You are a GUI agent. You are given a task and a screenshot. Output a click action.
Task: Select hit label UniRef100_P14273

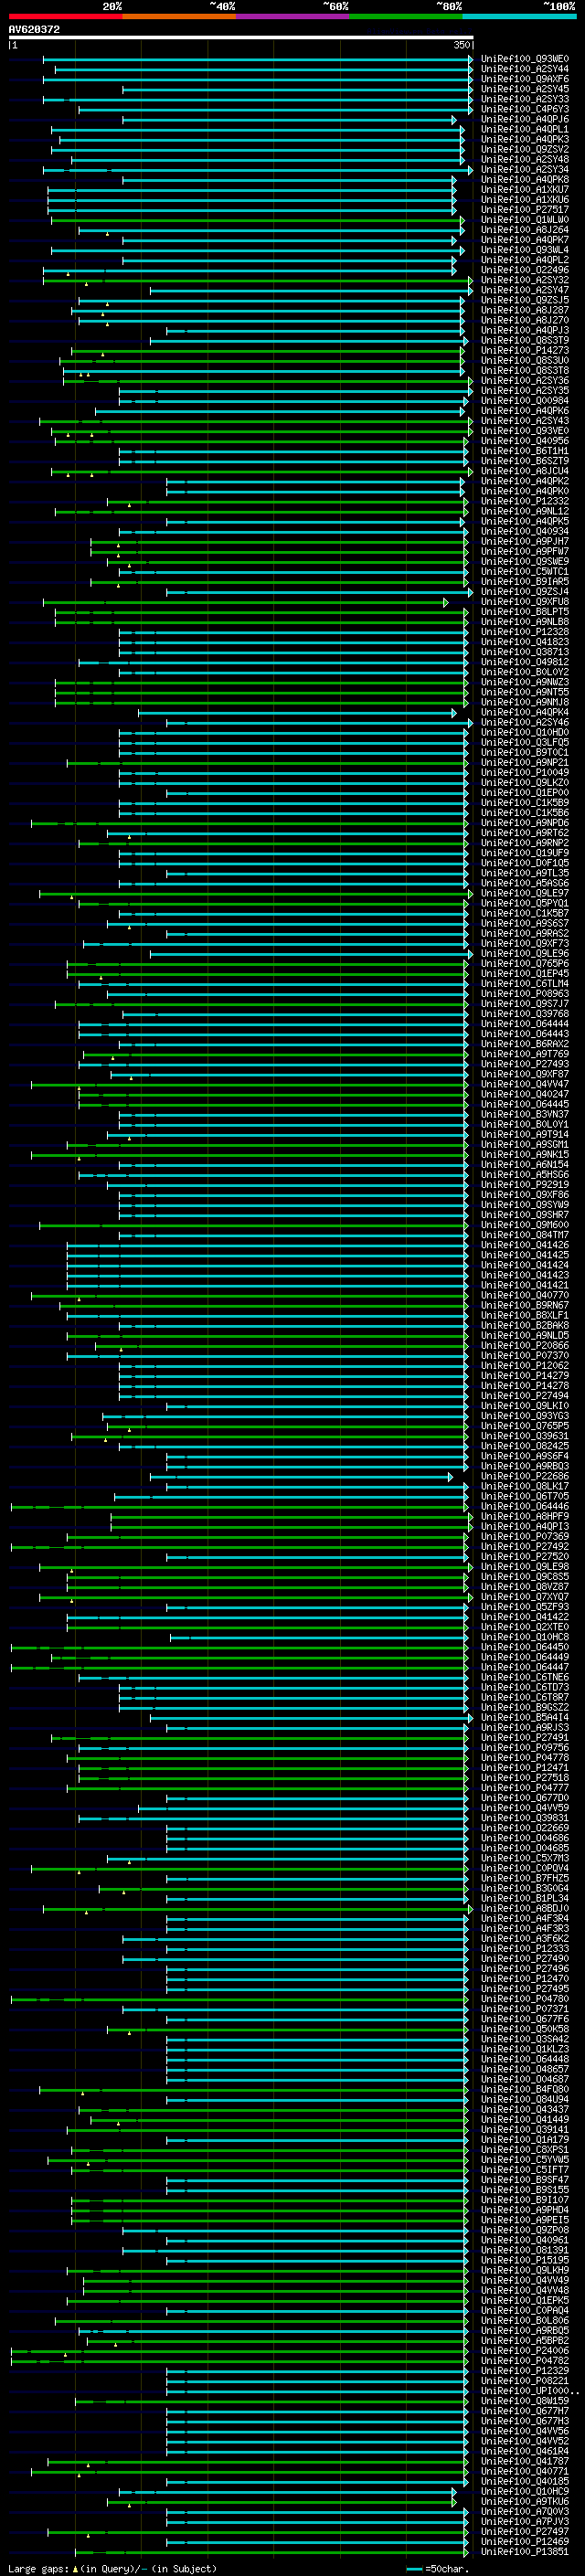pyautogui.click(x=525, y=351)
